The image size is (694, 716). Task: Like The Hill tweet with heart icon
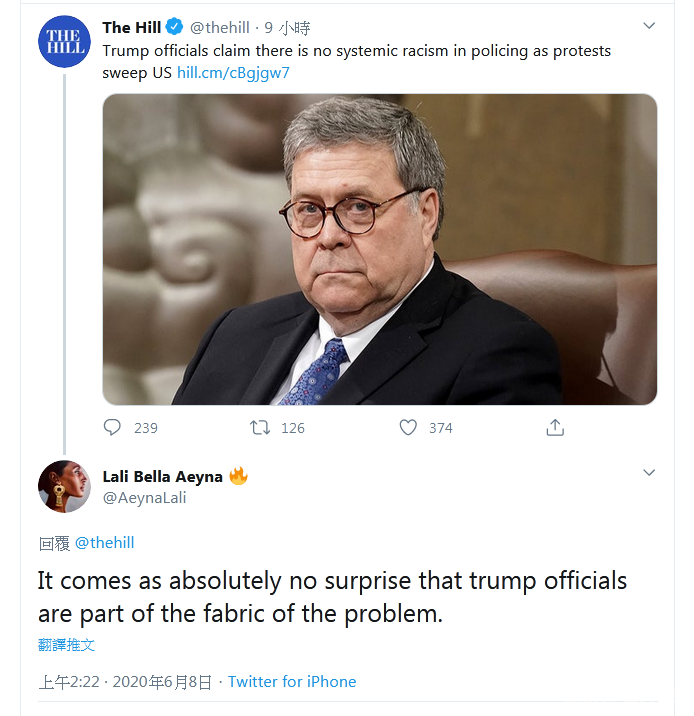[x=408, y=427]
